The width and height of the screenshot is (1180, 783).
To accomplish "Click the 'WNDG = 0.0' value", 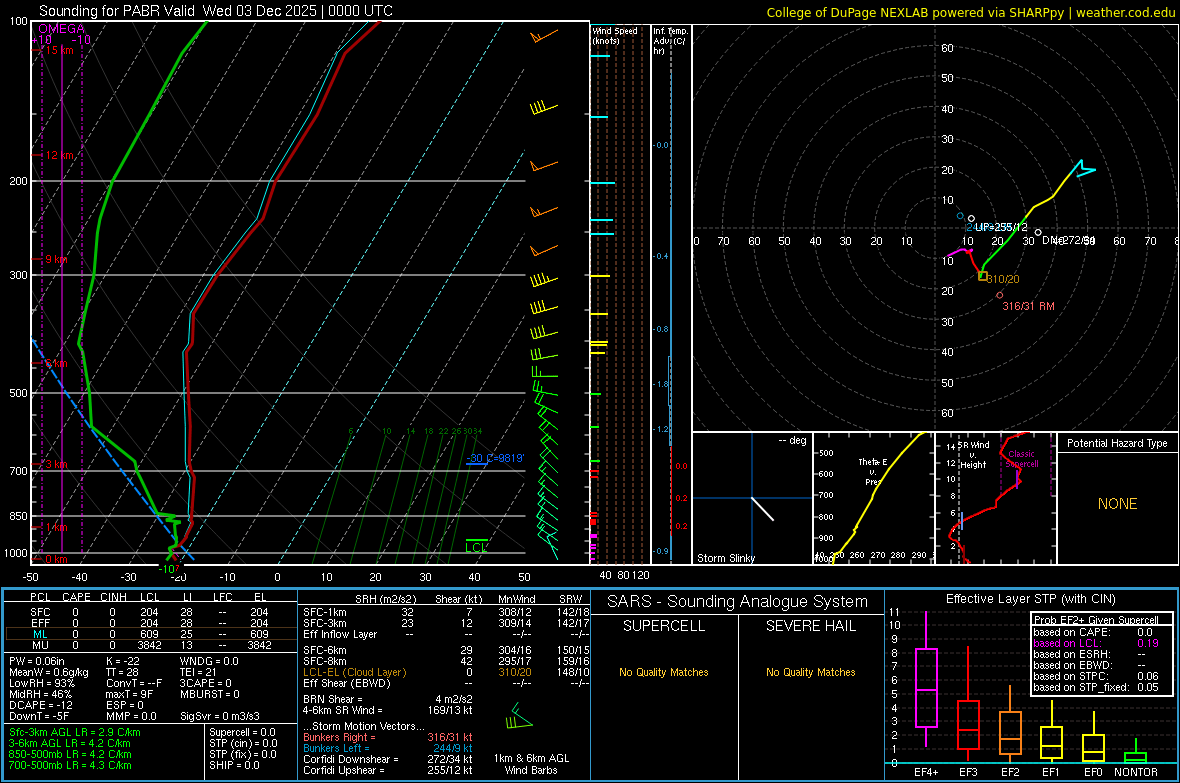I will tap(209, 661).
